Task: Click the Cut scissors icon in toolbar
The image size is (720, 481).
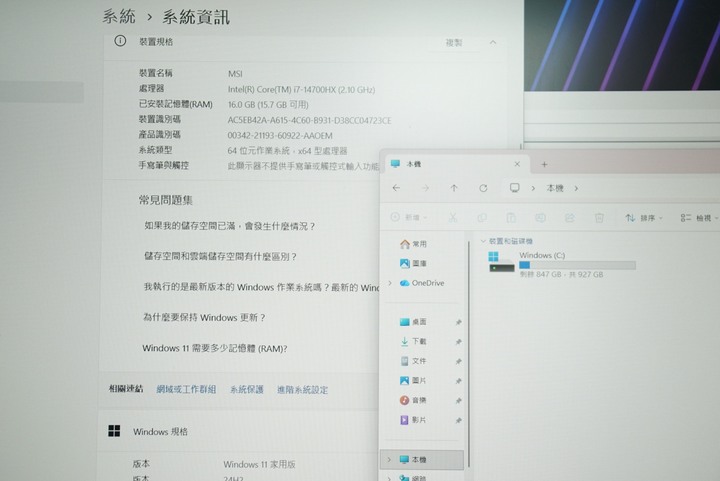Action: click(452, 217)
